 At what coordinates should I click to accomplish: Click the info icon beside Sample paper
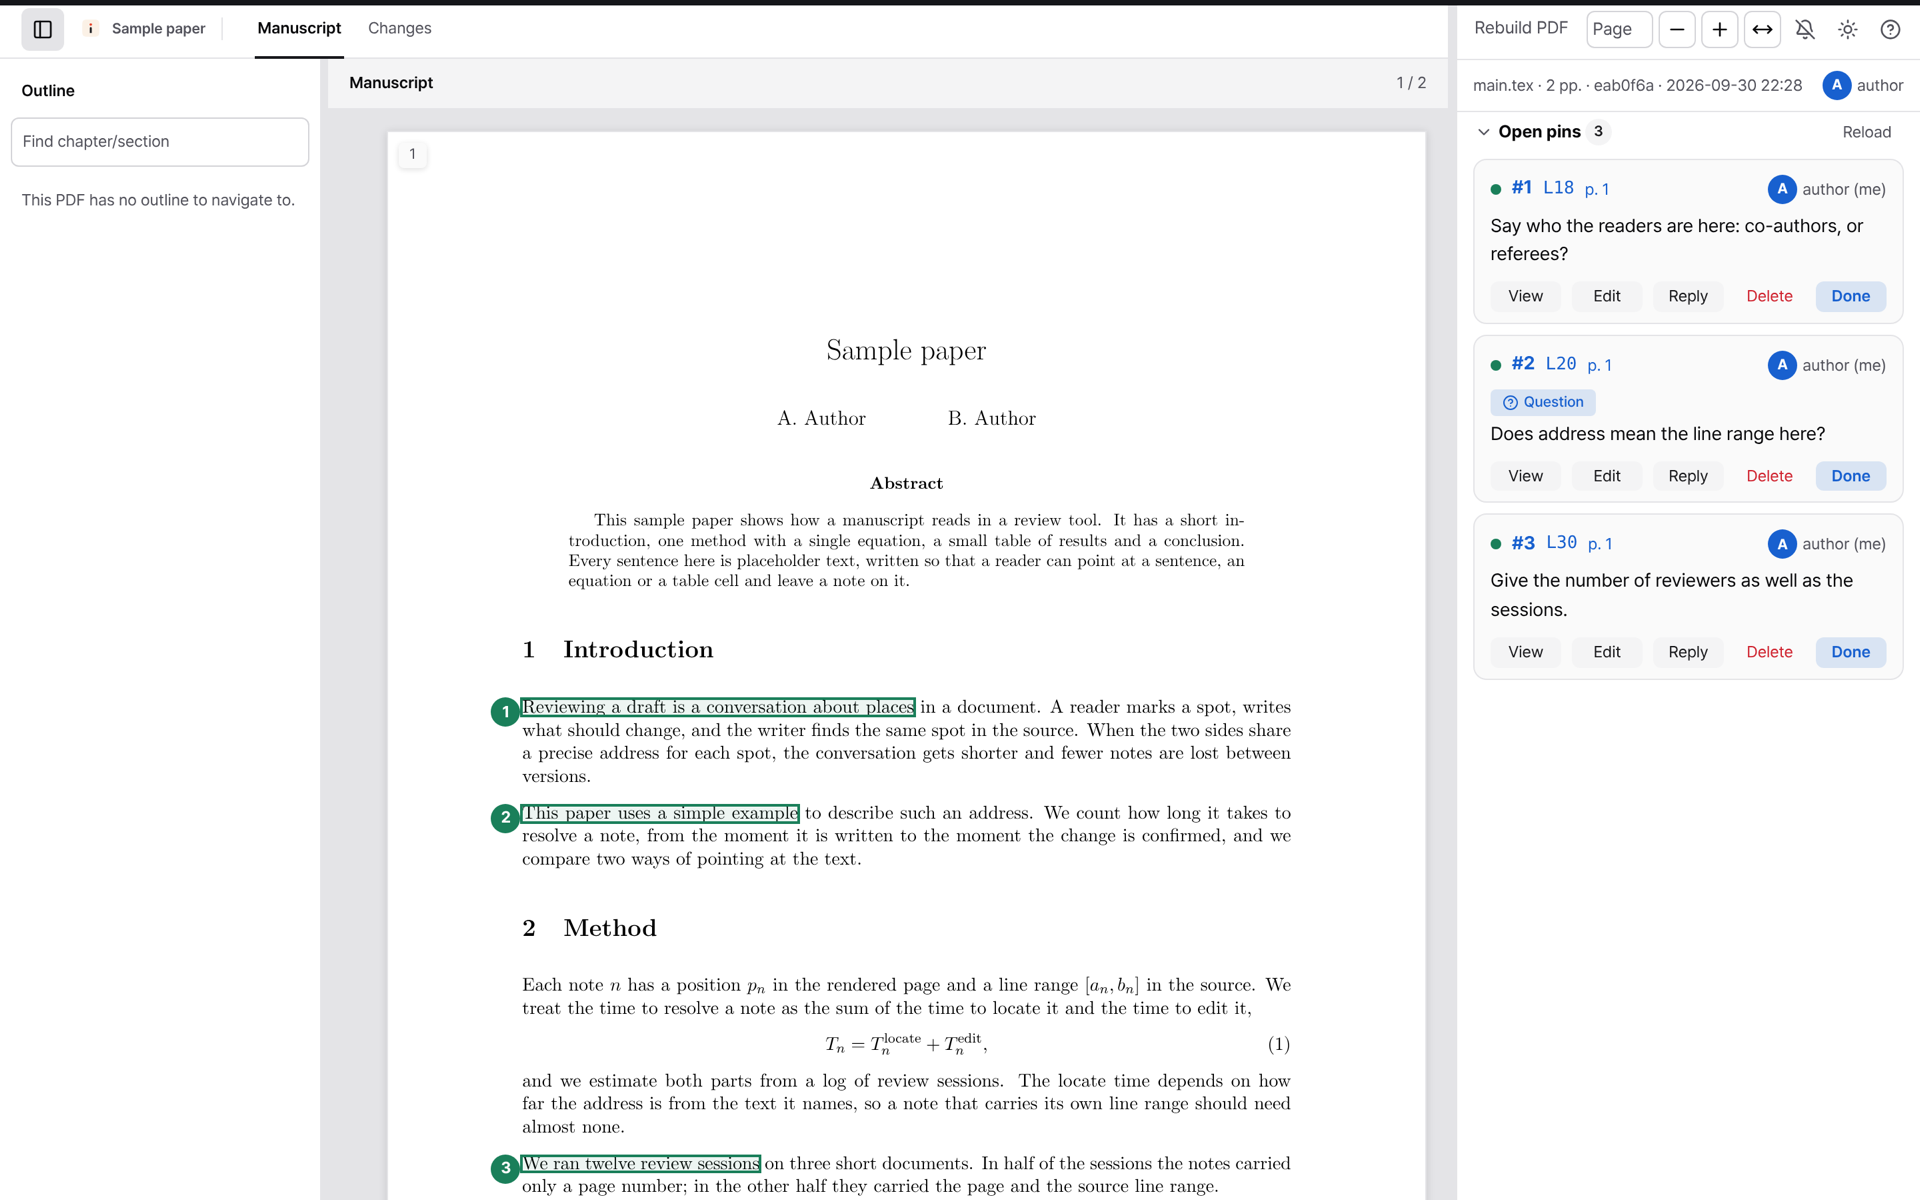coord(90,29)
